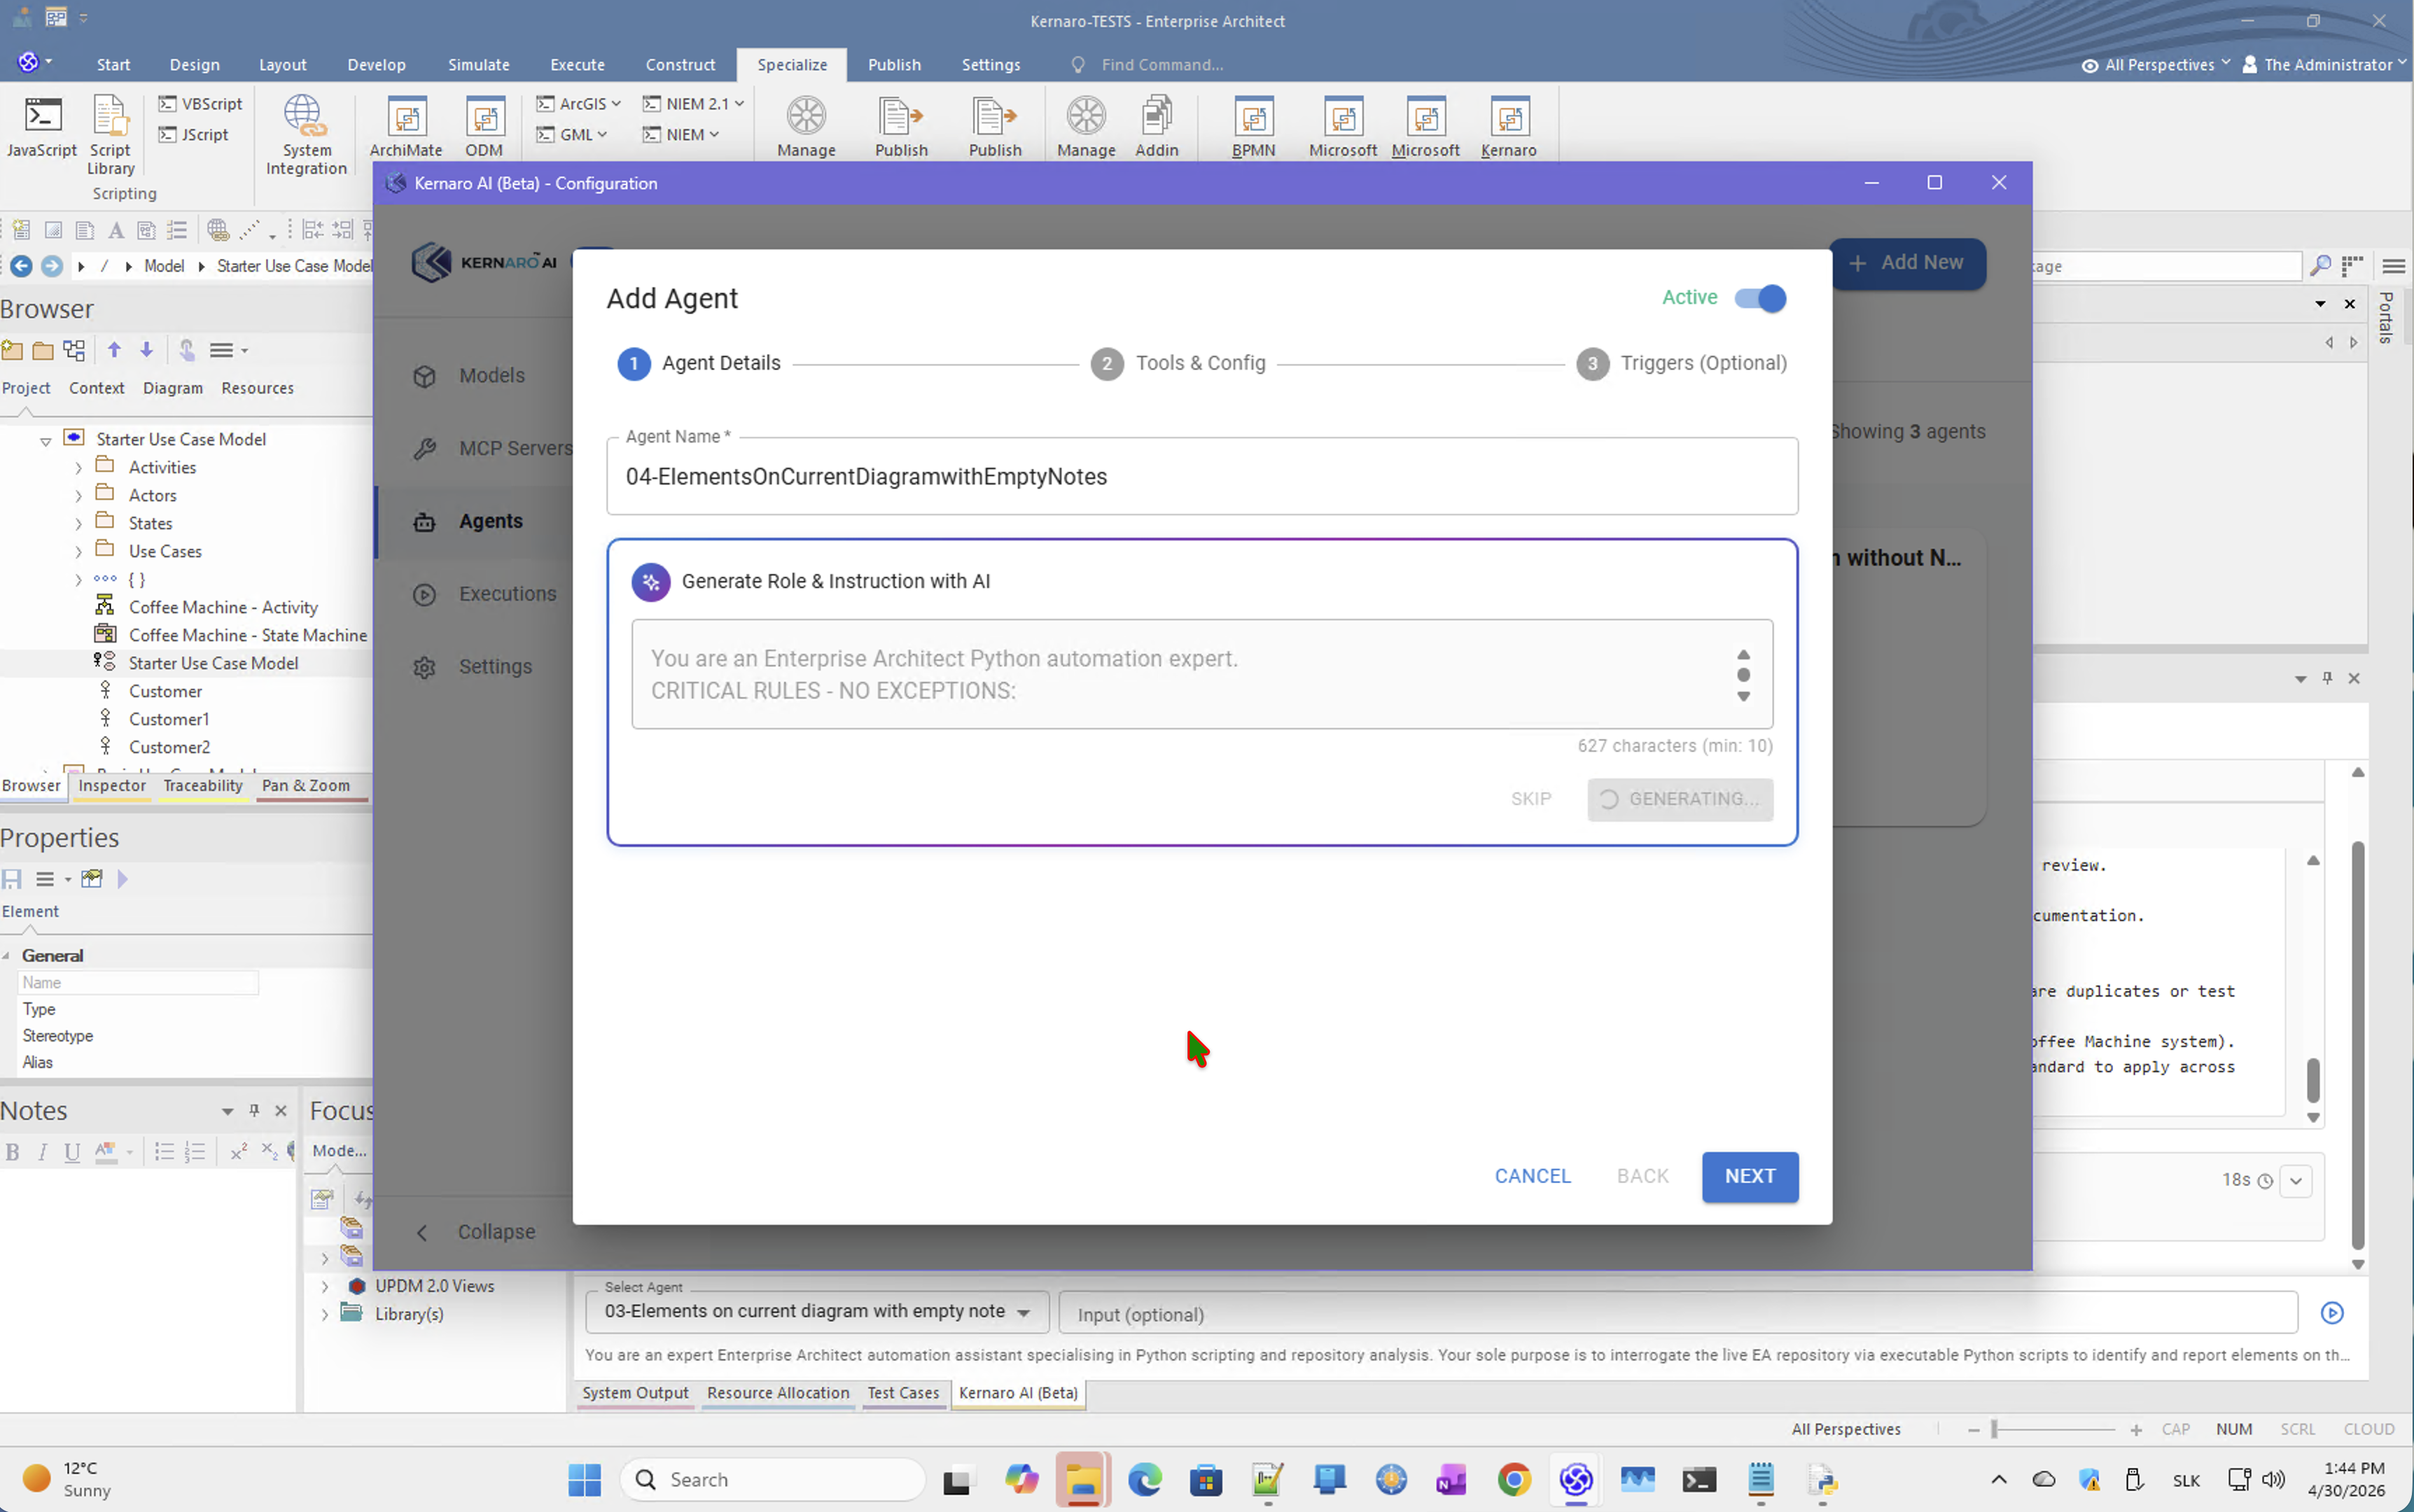The image size is (2414, 1512).
Task: Click the status bar zoom slider
Action: pos(2053,1430)
